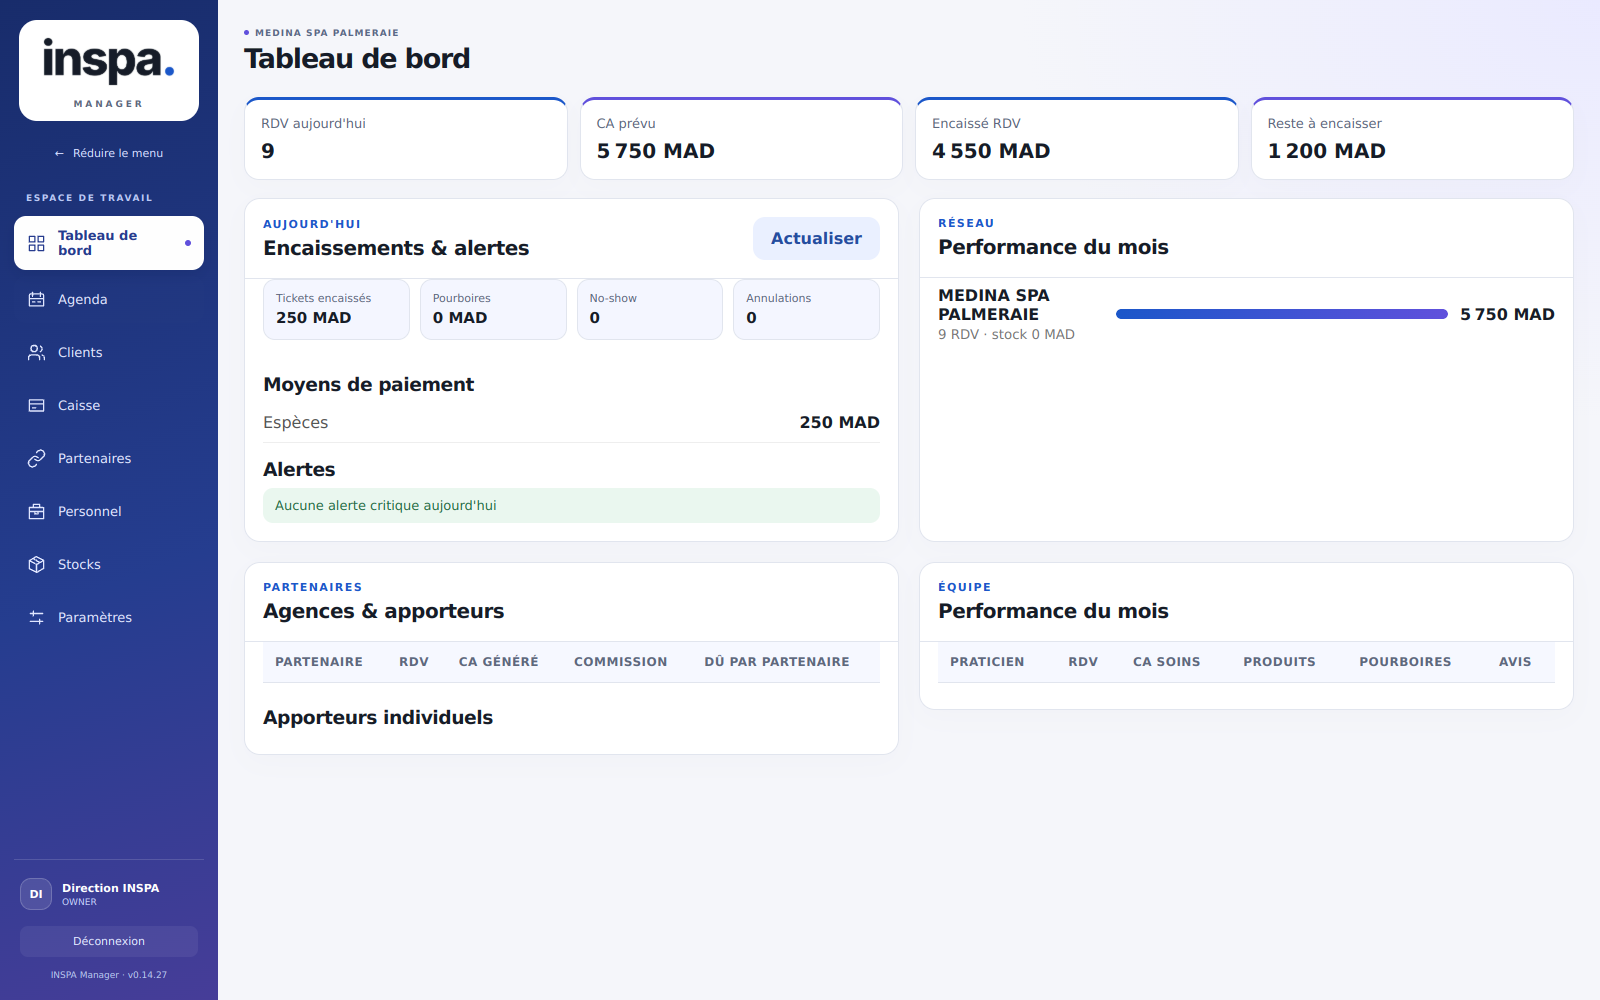Image resolution: width=1600 pixels, height=1000 pixels.
Task: Click the Clients people icon
Action: point(37,352)
